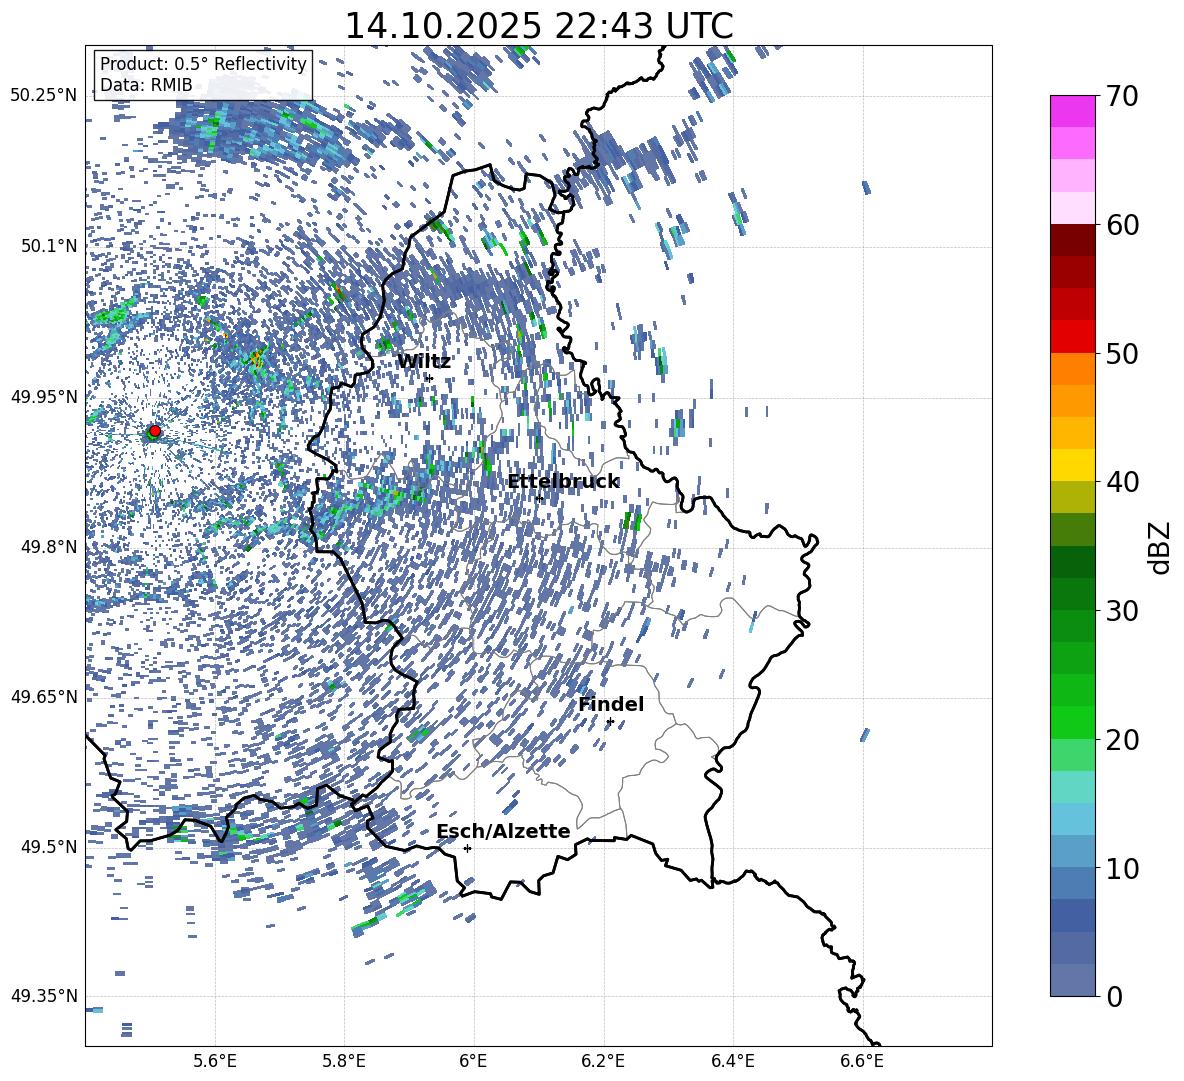Click the dBZ colorbar axis label
The height and width of the screenshot is (1081, 1184).
(1160, 547)
